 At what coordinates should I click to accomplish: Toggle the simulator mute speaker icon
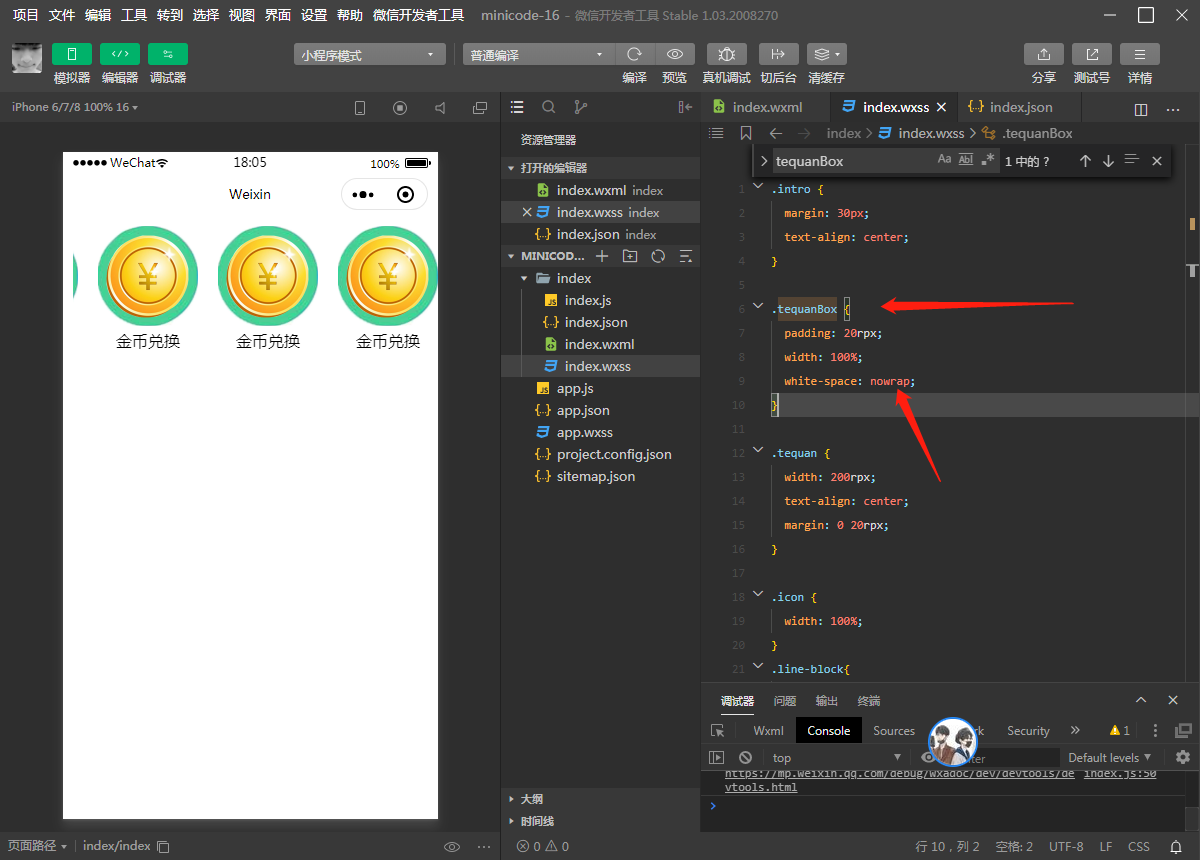coord(440,108)
